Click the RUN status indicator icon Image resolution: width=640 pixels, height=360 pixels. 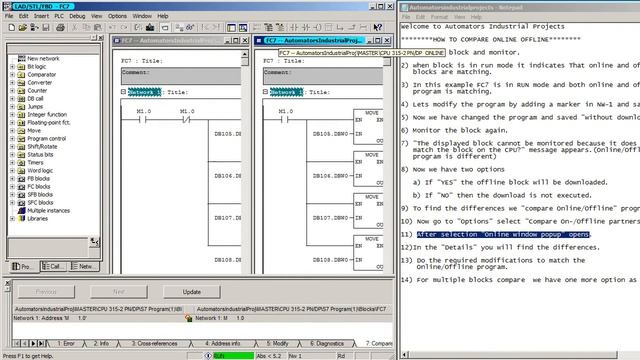pos(208,356)
